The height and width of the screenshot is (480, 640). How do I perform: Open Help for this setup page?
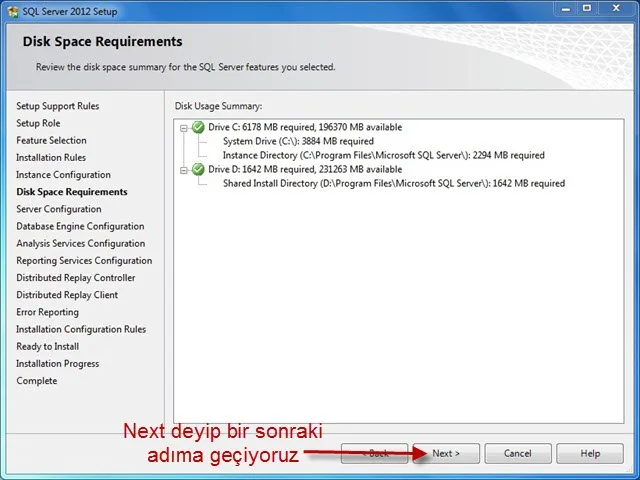click(x=590, y=453)
